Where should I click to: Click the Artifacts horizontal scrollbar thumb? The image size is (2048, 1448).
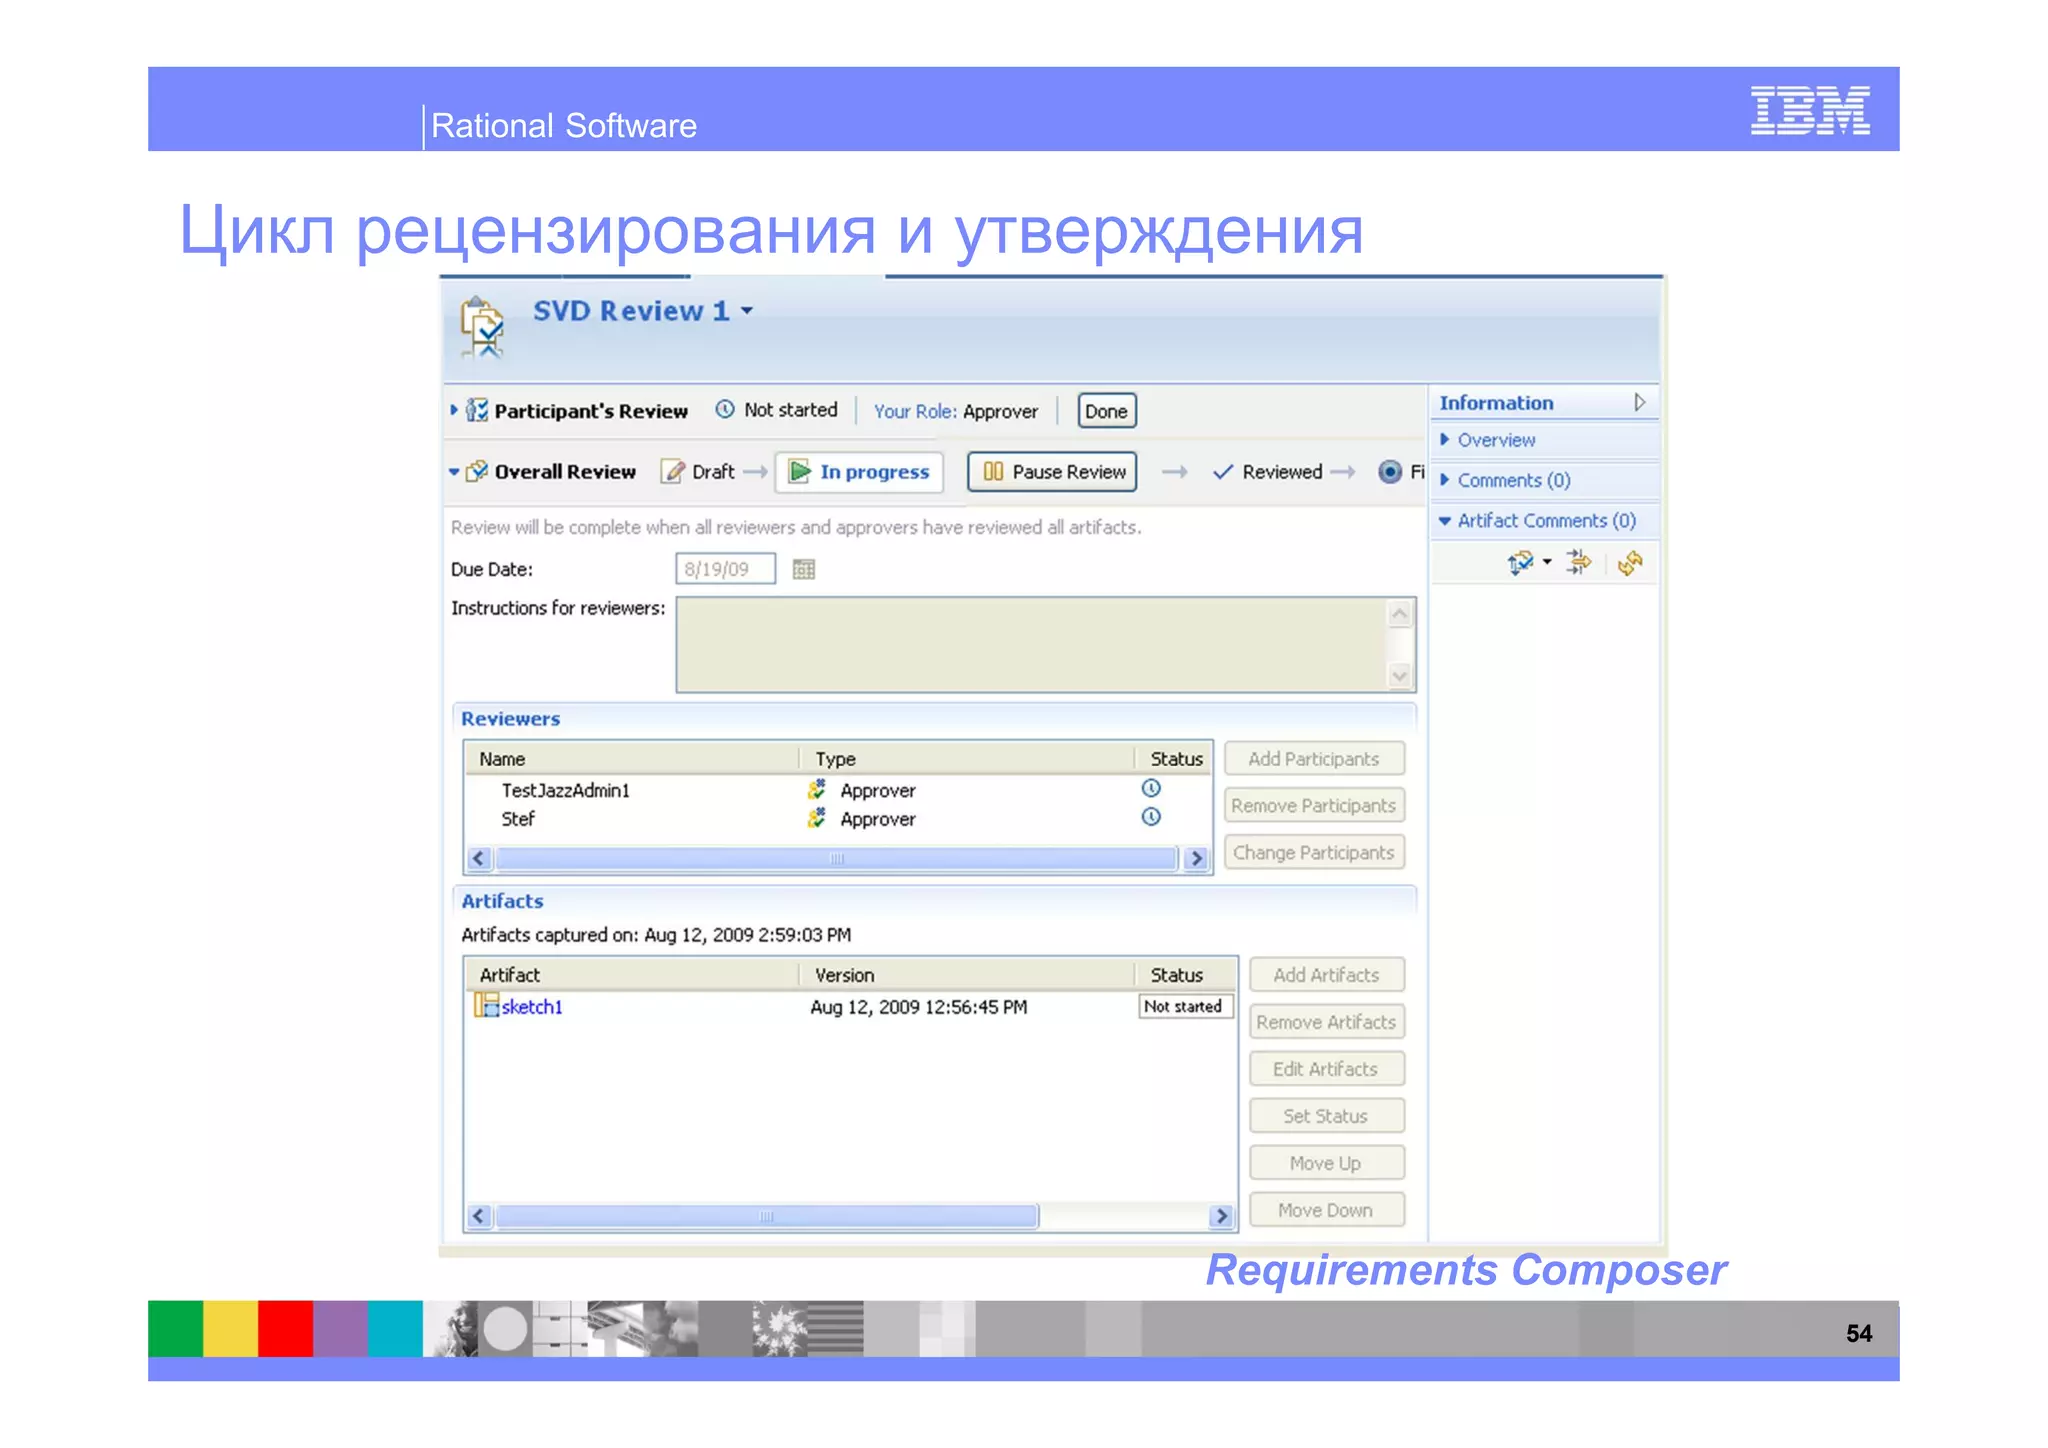pos(767,1216)
